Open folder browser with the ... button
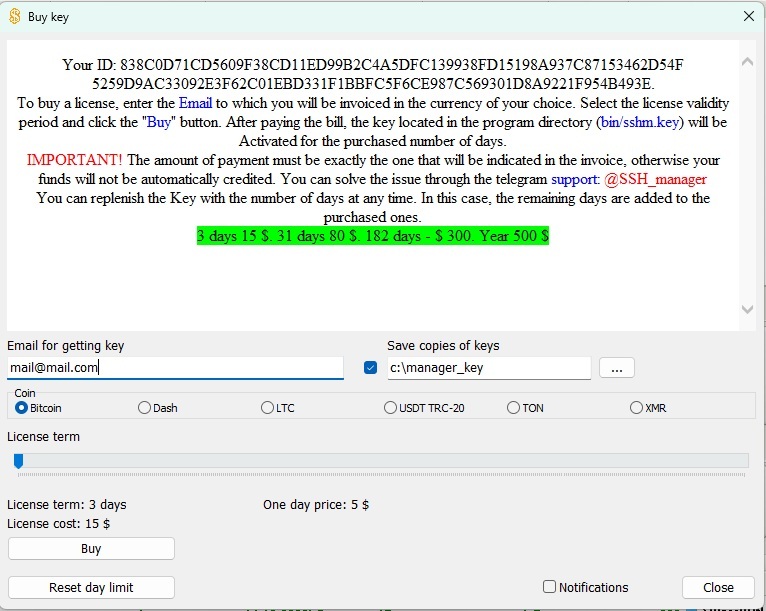This screenshot has width=766, height=611. [616, 368]
